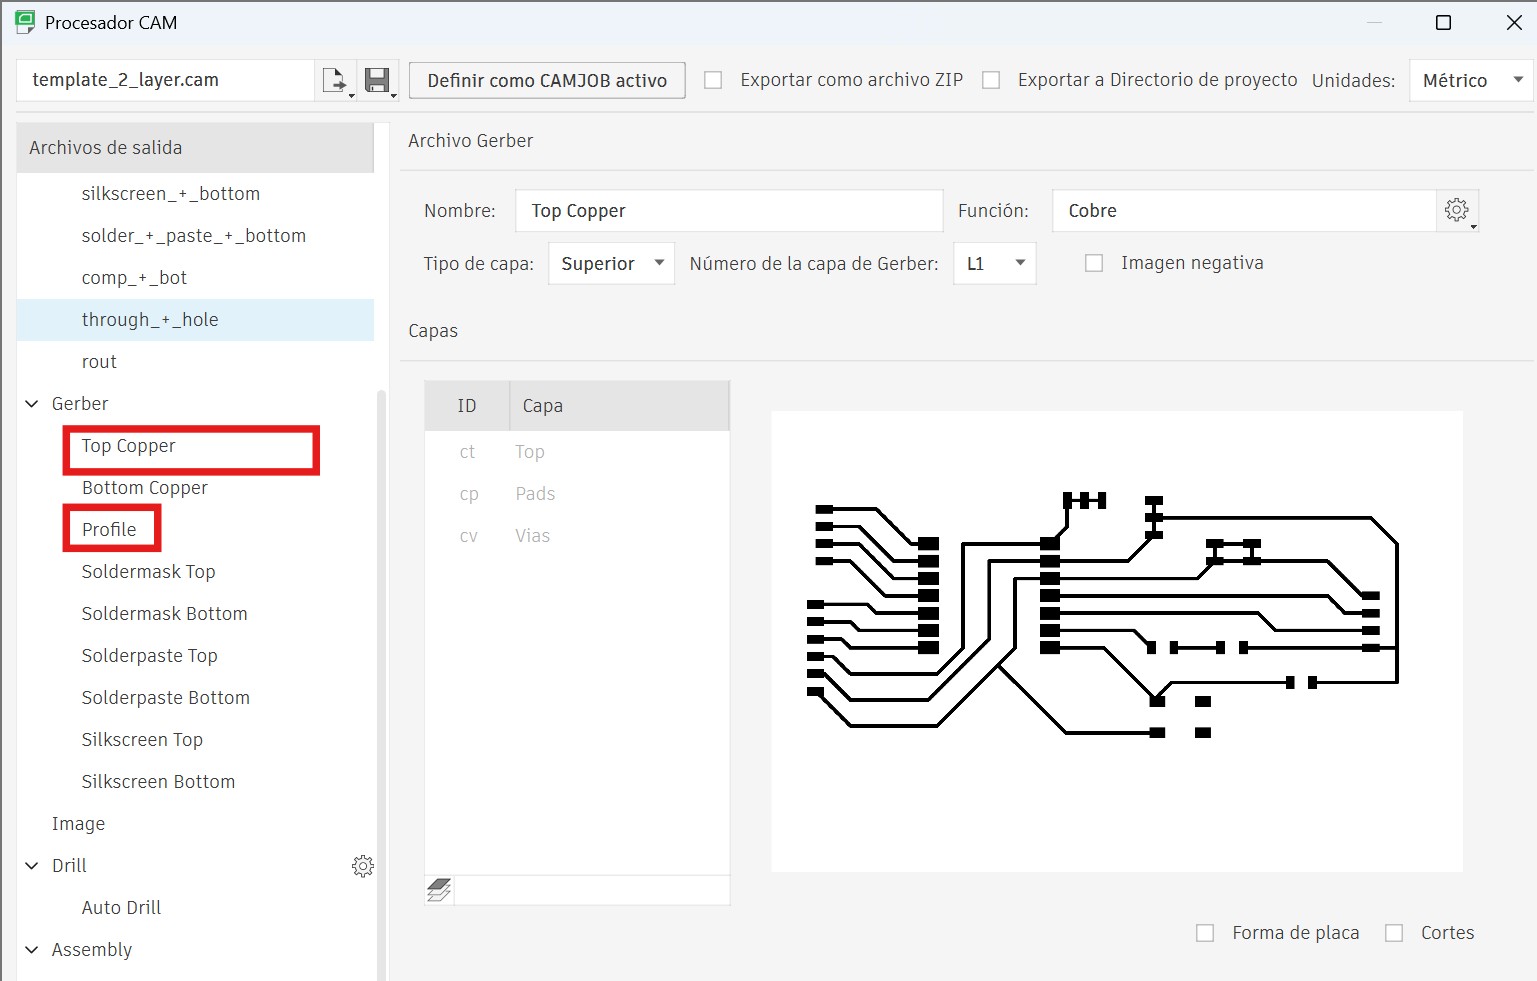This screenshot has height=981, width=1537.
Task: Click the output files list scrollbar
Action: point(381,686)
